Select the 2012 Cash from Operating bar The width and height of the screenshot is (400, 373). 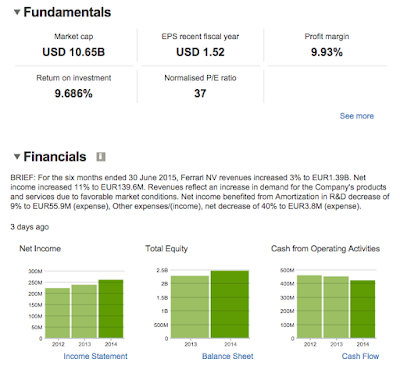coord(310,307)
